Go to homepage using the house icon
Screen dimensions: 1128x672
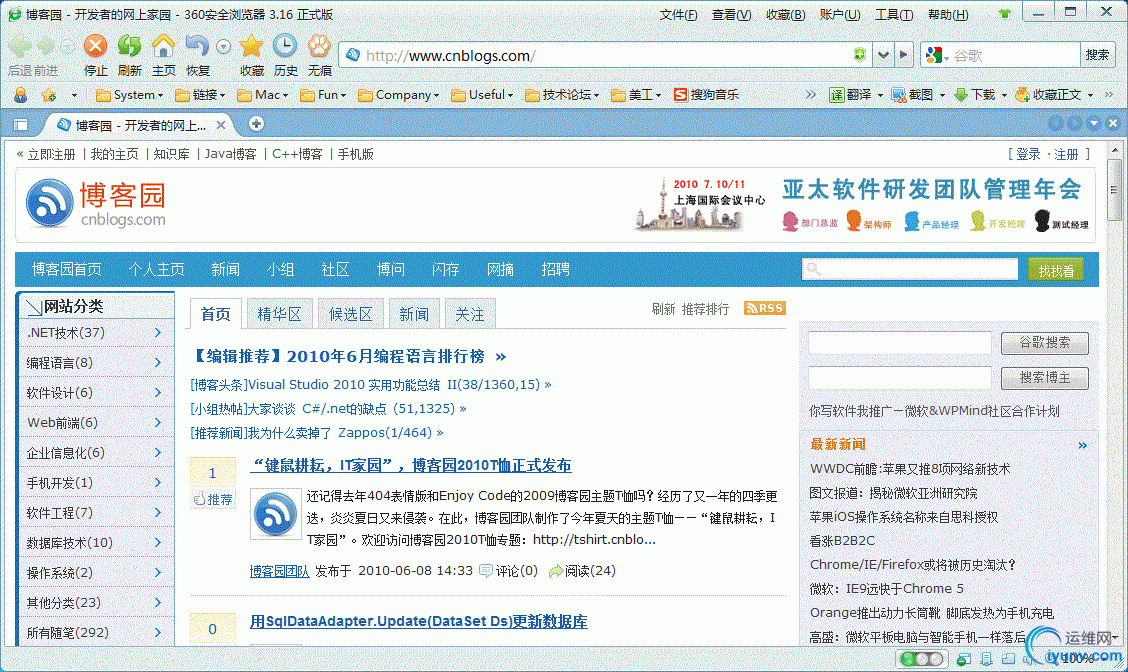click(163, 46)
